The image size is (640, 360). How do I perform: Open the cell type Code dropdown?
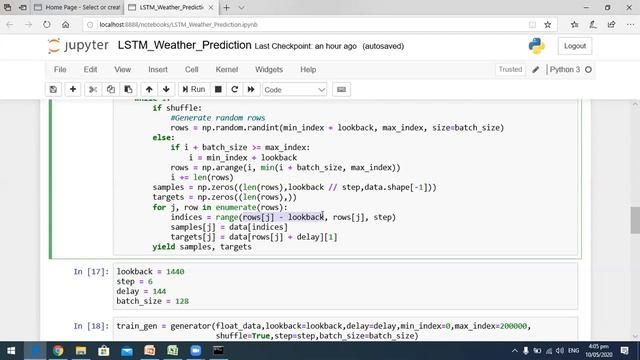[294, 90]
